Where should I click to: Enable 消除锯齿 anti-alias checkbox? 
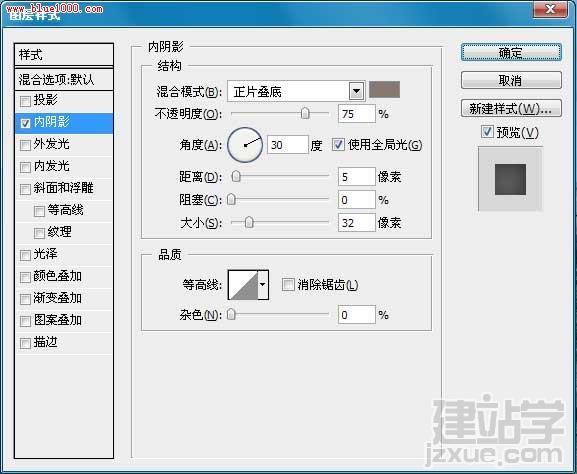click(x=288, y=284)
